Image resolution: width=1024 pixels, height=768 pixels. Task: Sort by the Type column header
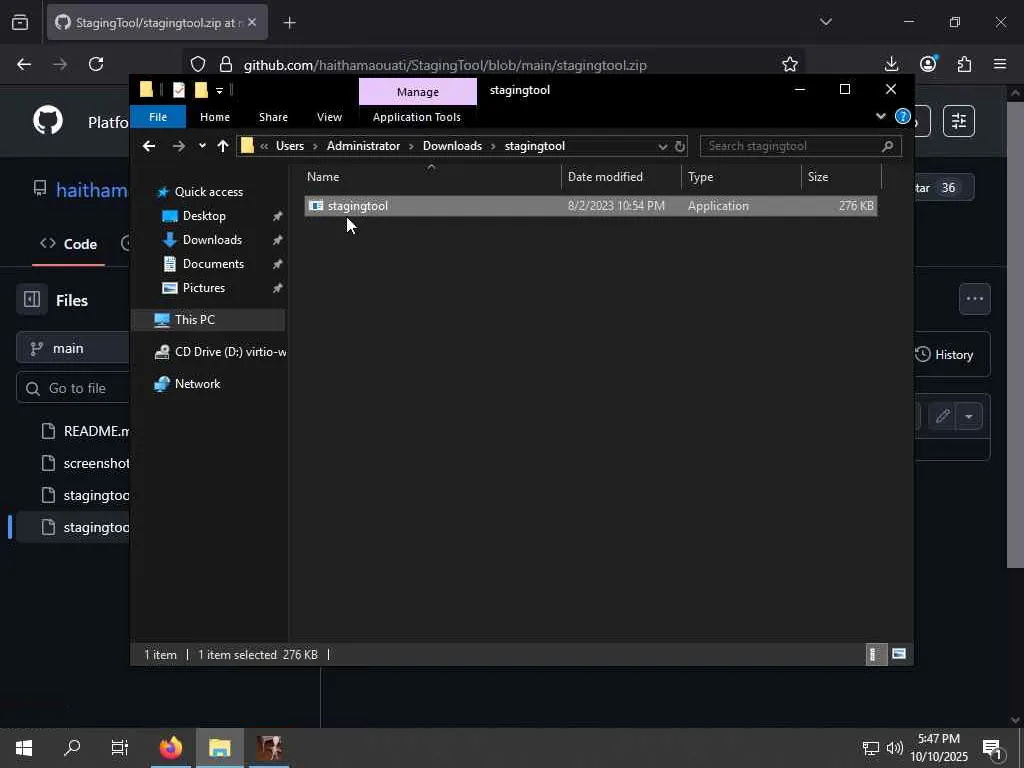pyautogui.click(x=741, y=177)
